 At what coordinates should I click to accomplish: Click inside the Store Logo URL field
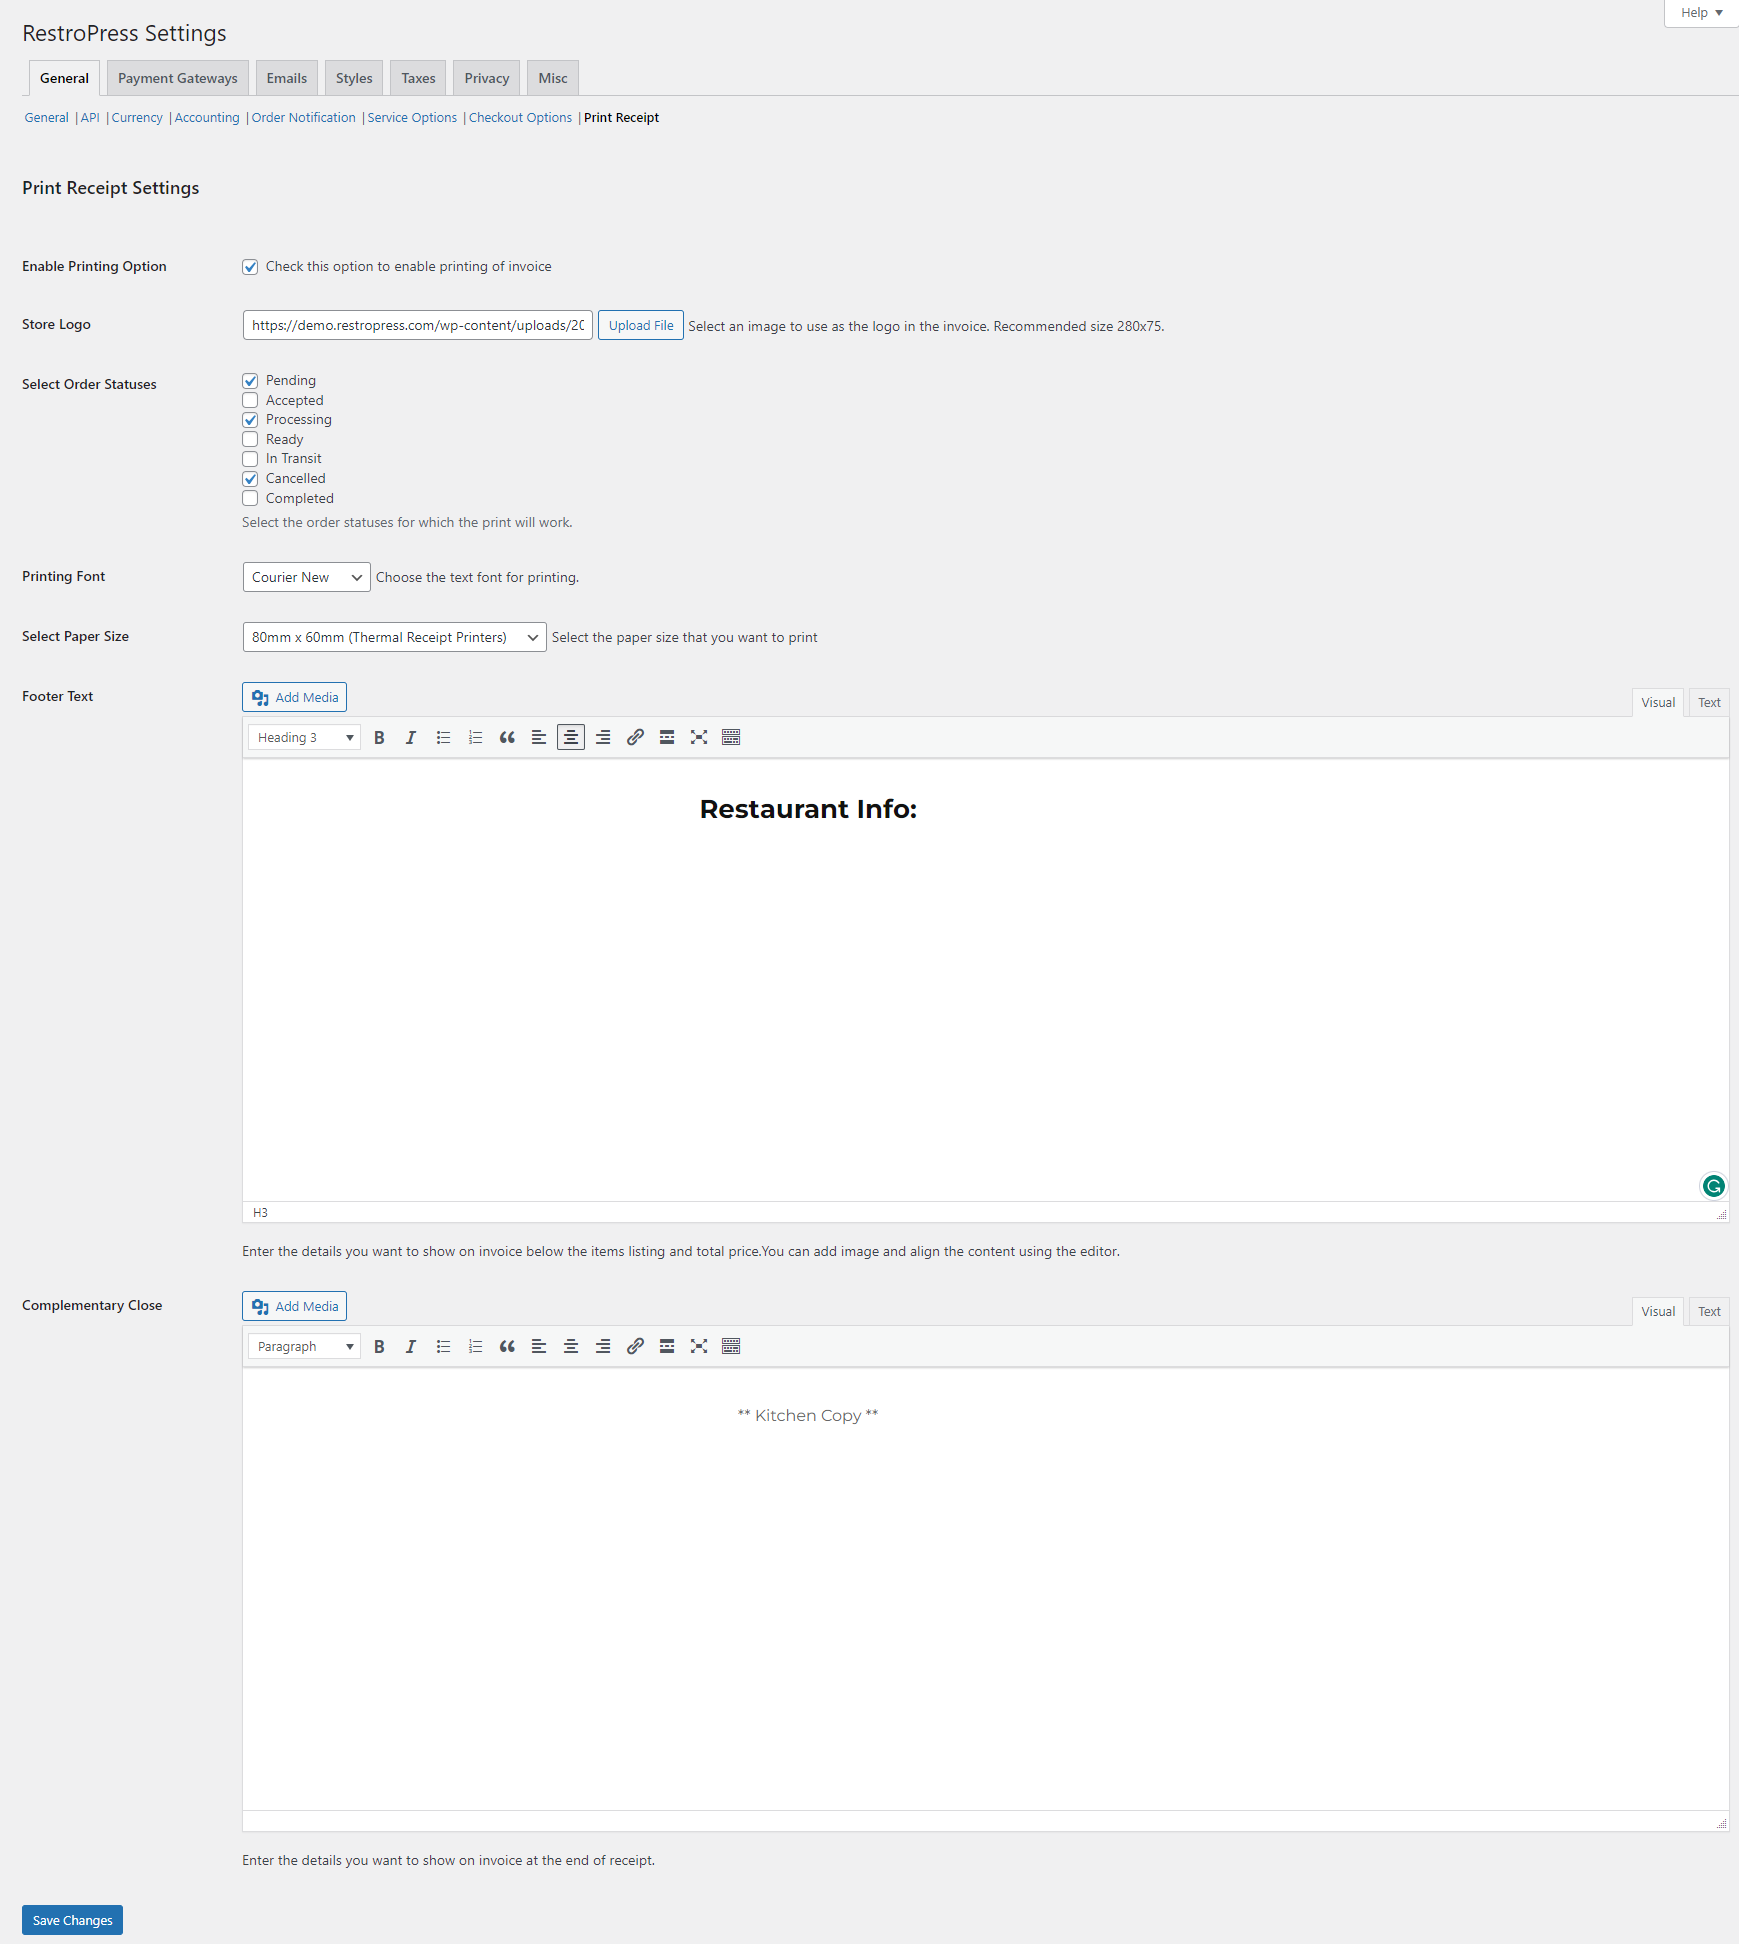click(x=416, y=324)
